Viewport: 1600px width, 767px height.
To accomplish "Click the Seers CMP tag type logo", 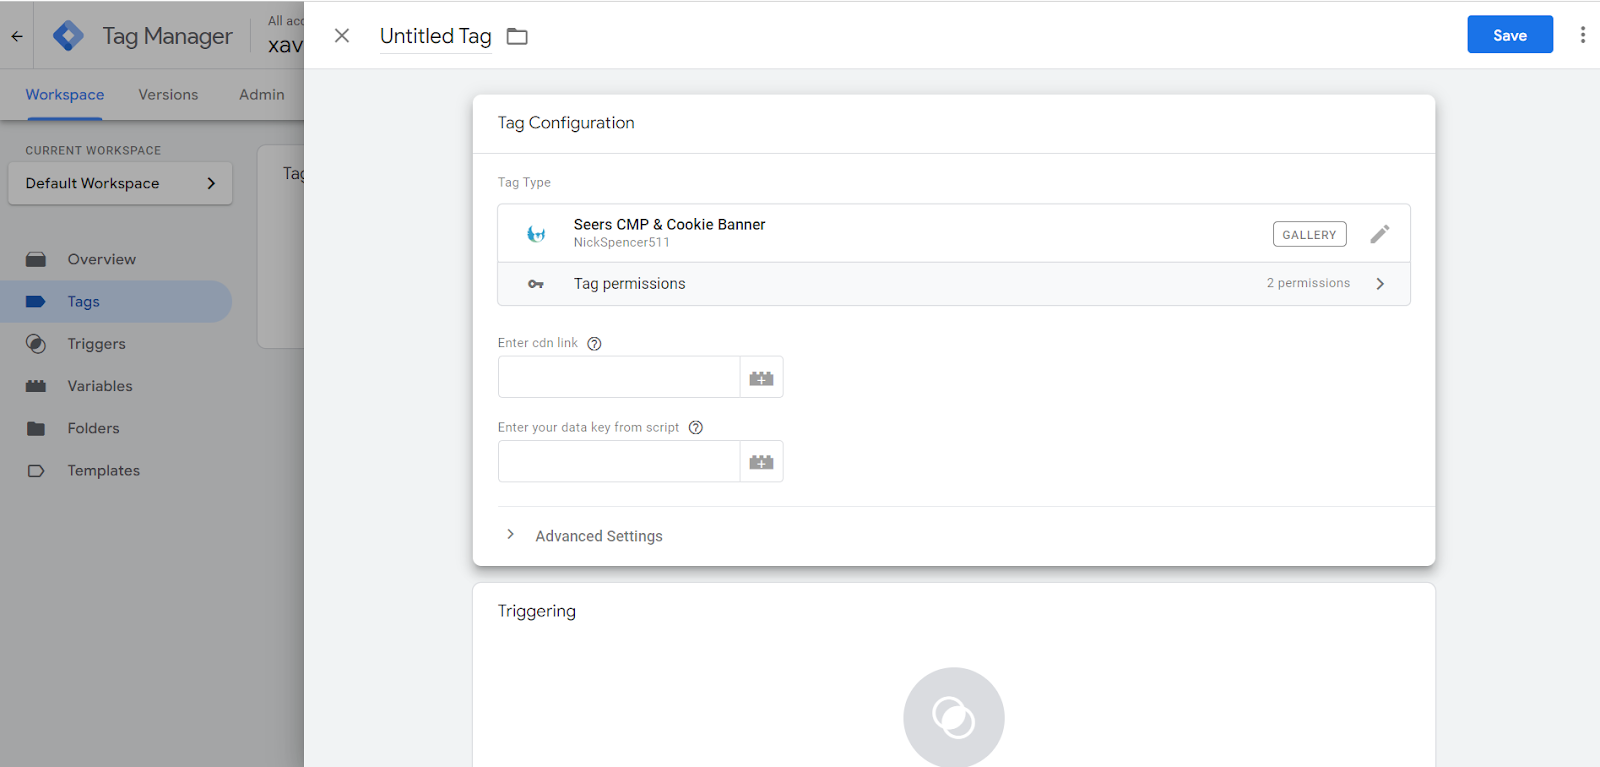I will (537, 234).
